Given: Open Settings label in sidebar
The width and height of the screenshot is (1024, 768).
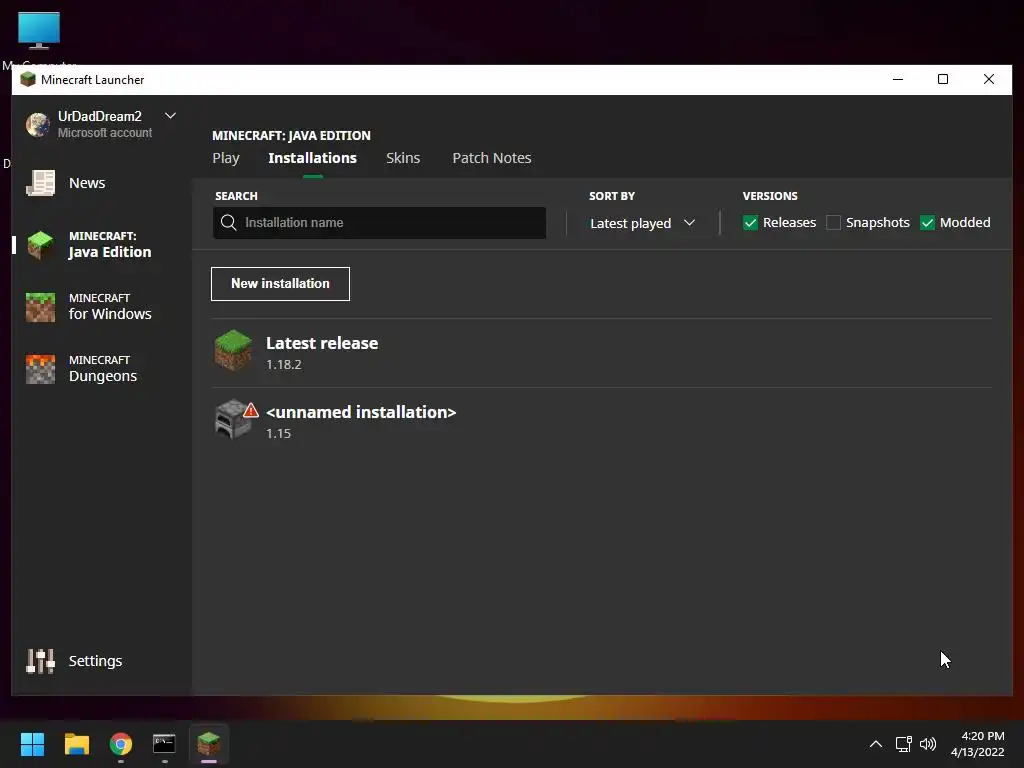Looking at the screenshot, I should click(95, 661).
